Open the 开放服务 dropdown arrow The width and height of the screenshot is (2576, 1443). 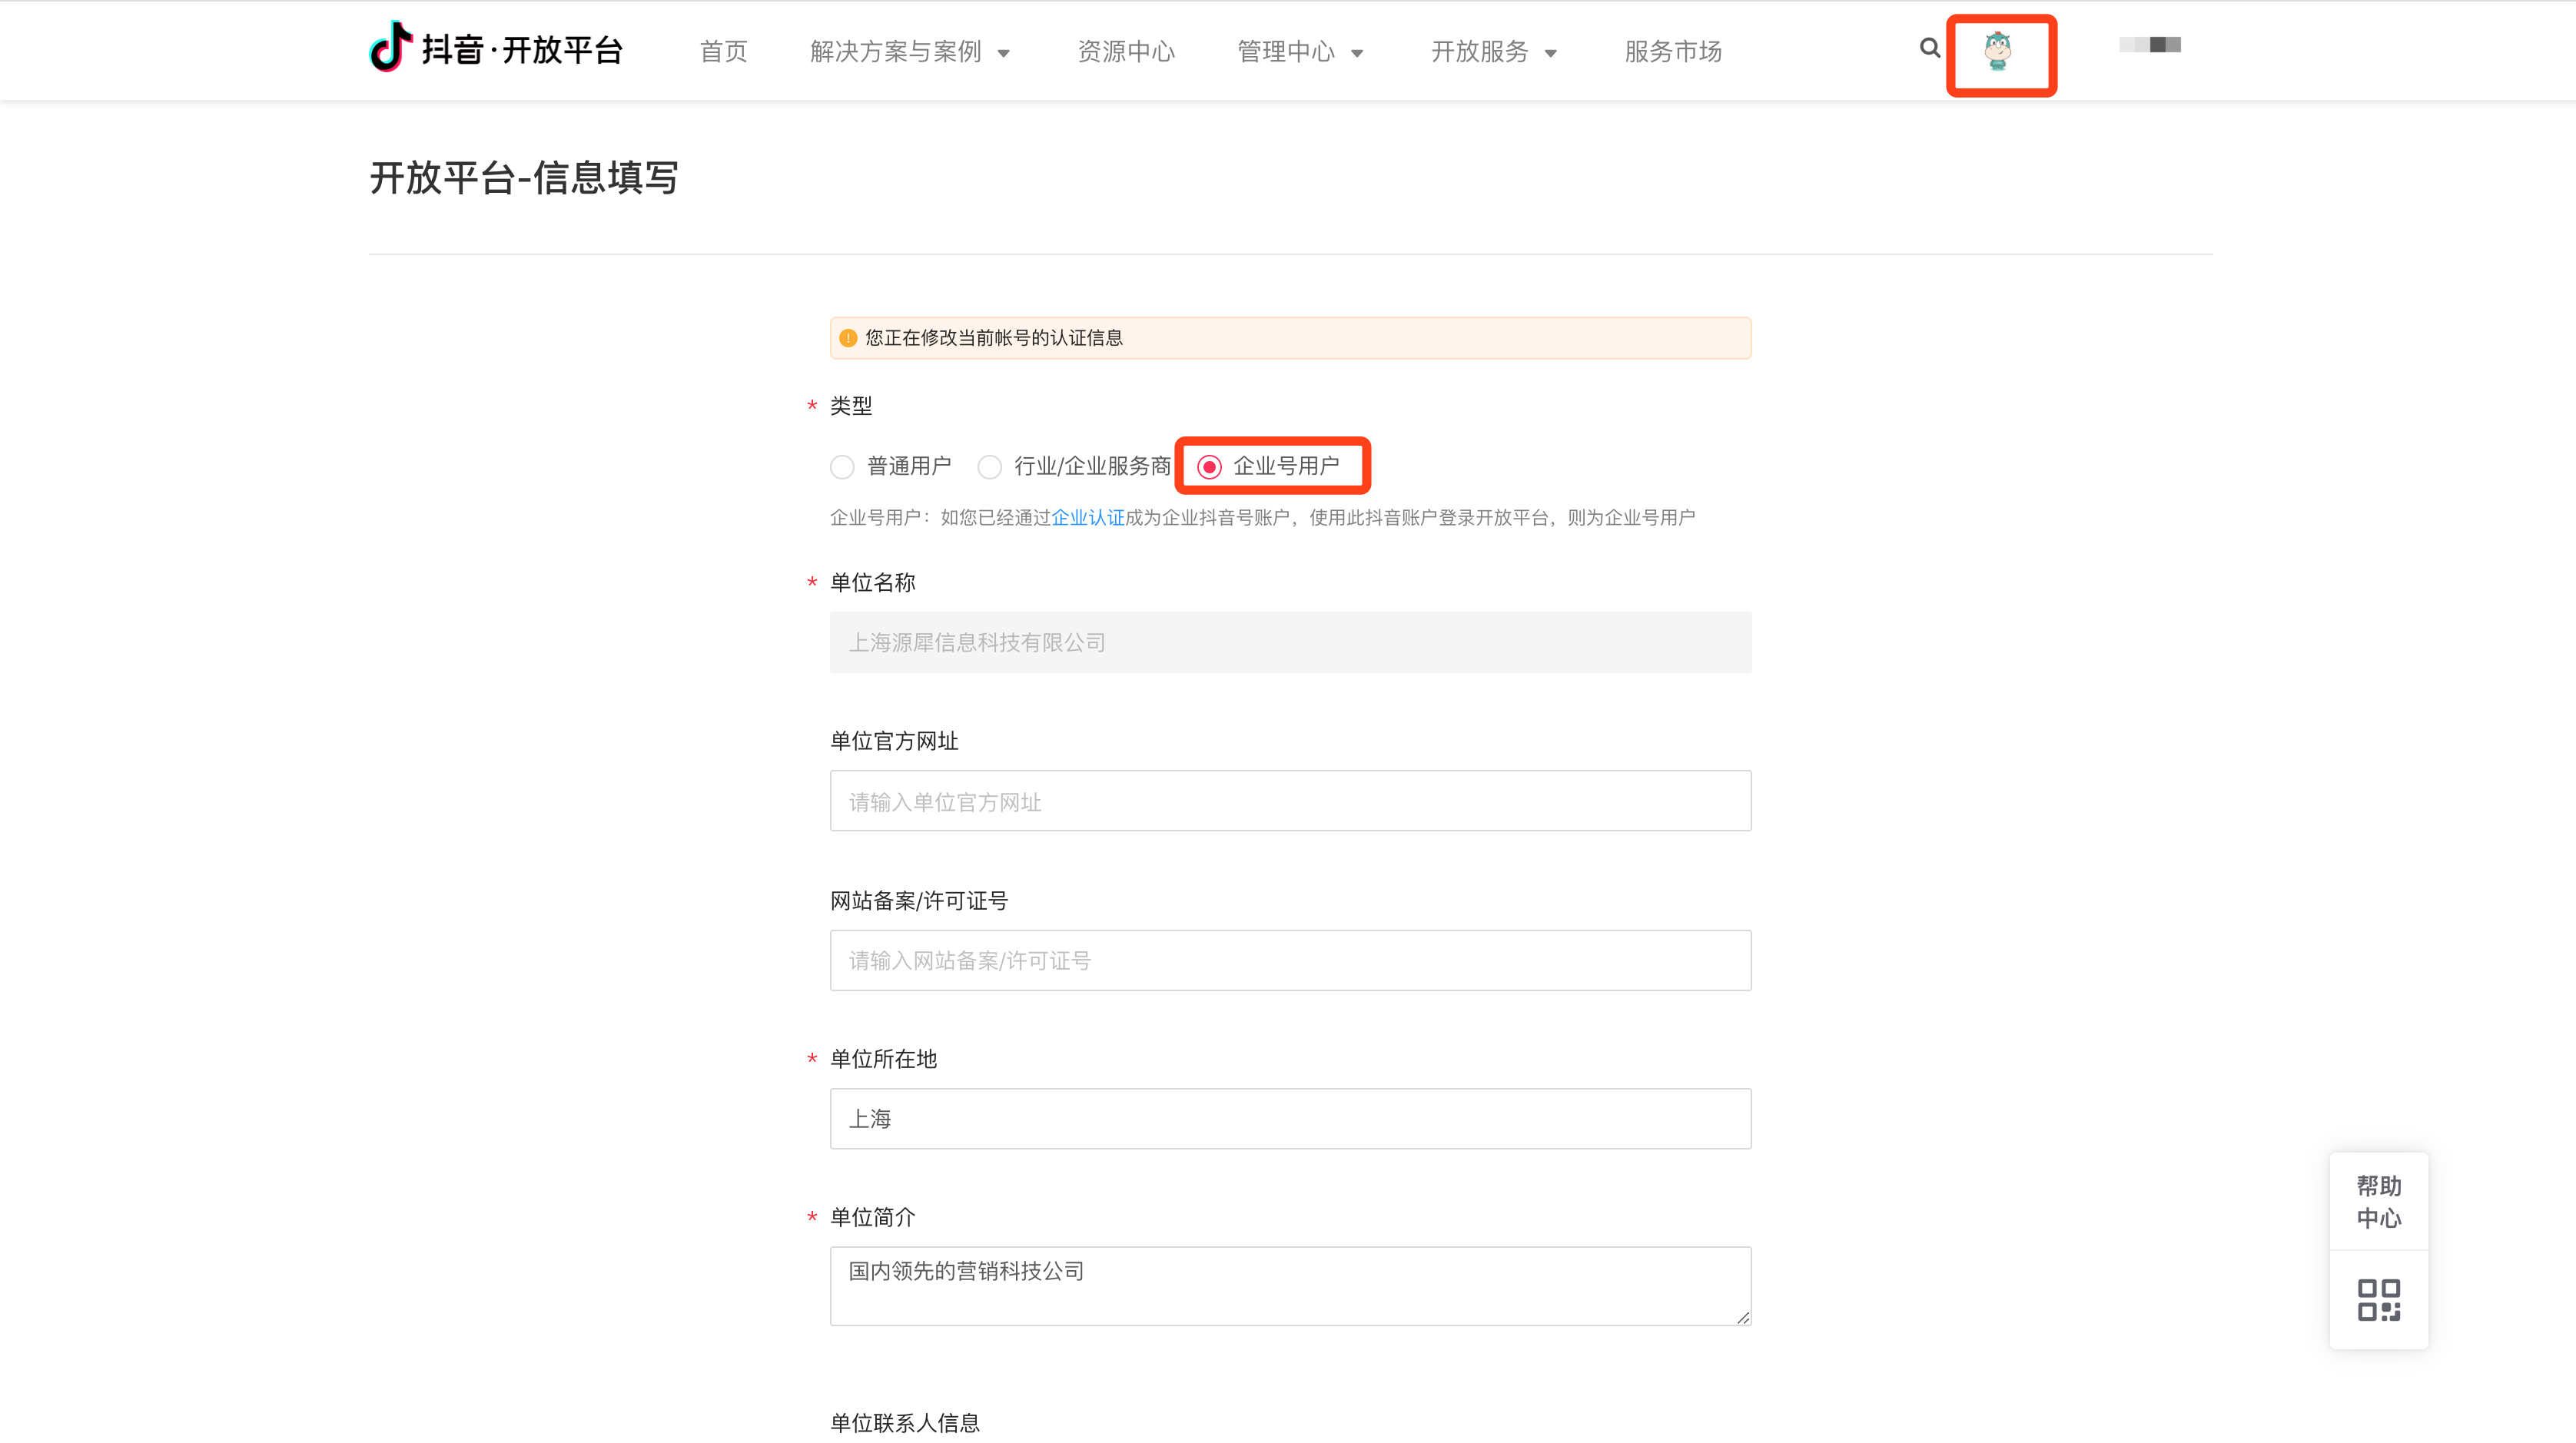1550,53
